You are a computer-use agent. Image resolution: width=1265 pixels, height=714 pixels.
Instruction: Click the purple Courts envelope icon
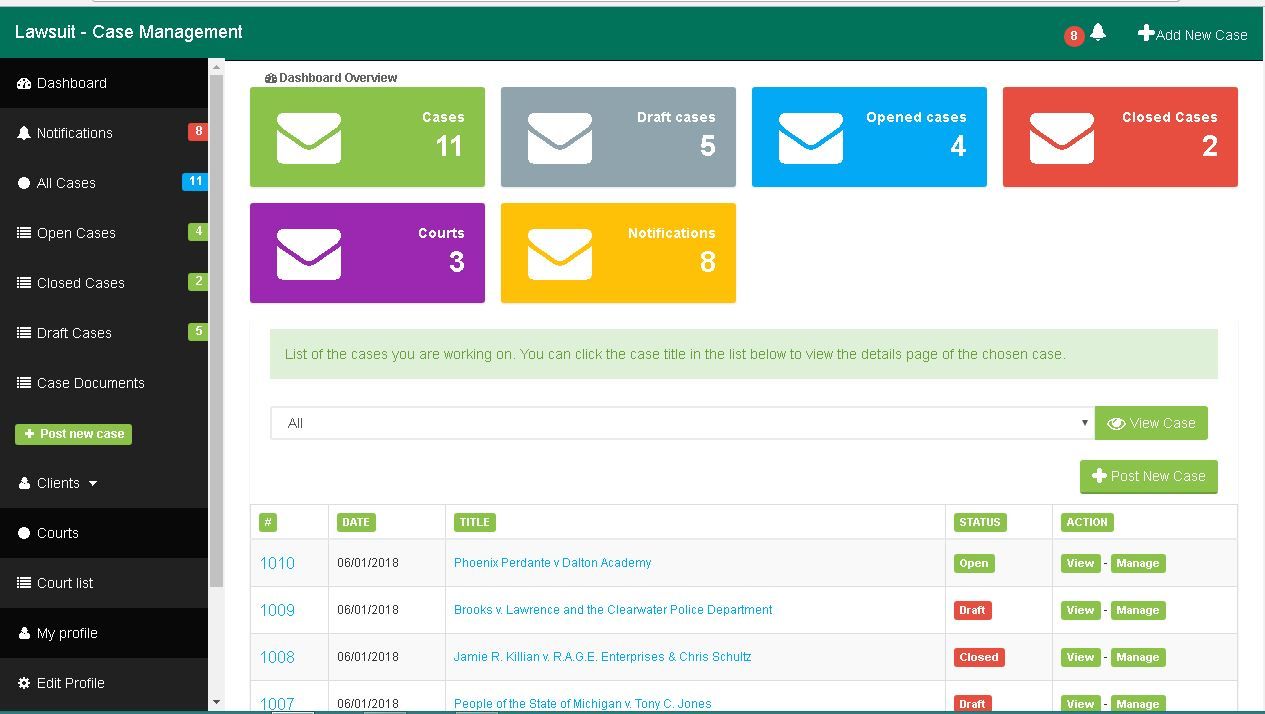coord(308,254)
